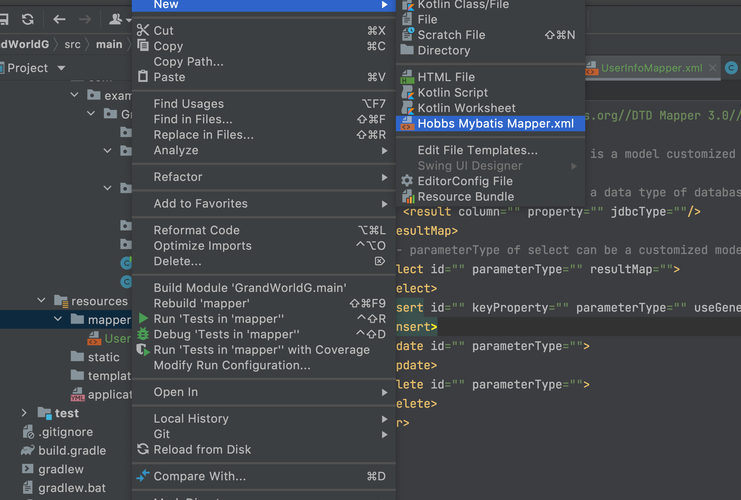This screenshot has height=500, width=741.
Task: Click Modify Run Configuration...
Action: [264, 365]
